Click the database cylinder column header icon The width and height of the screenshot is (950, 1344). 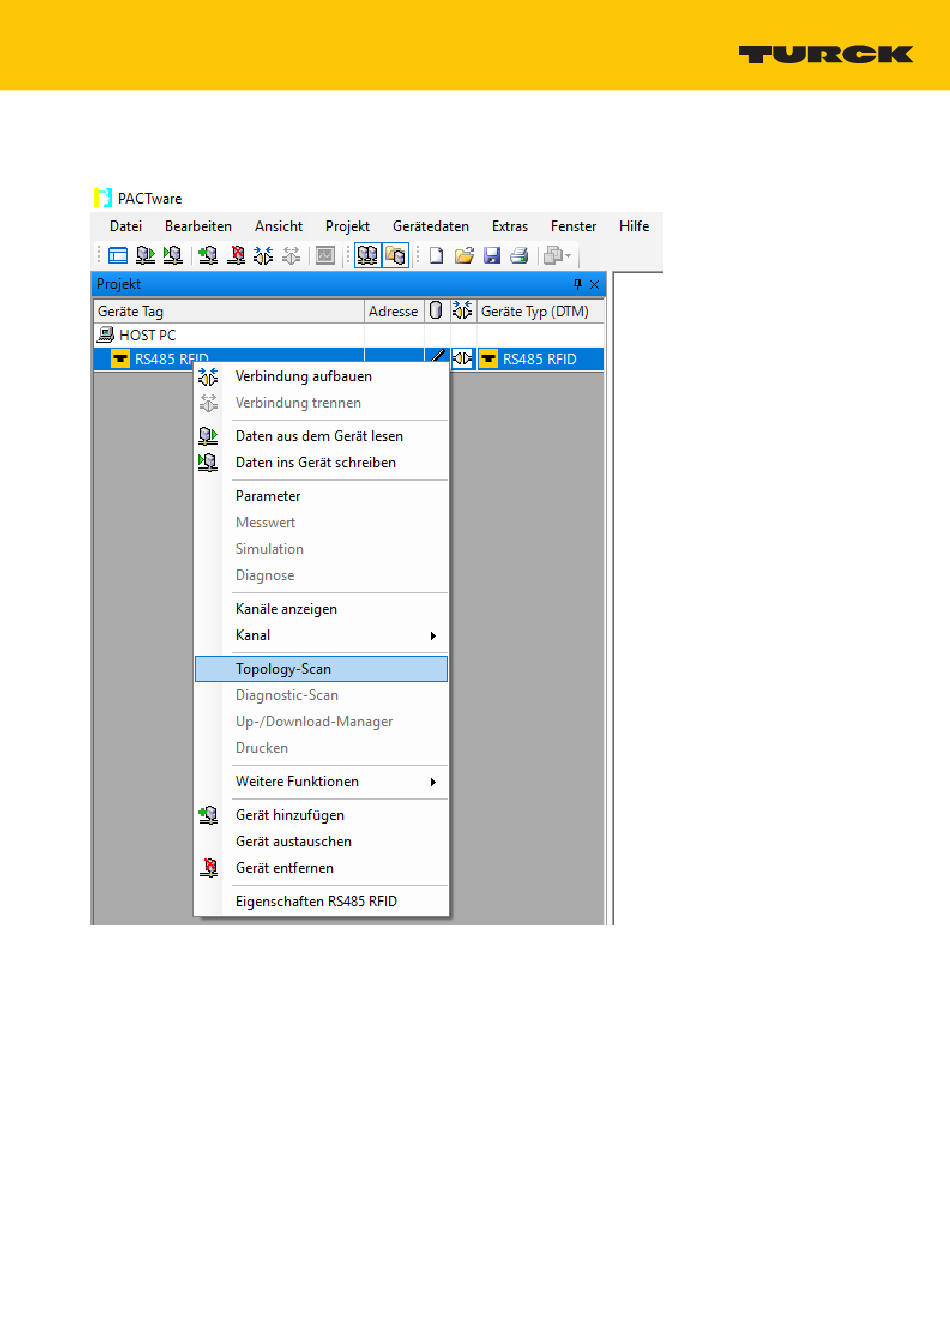[x=436, y=311]
